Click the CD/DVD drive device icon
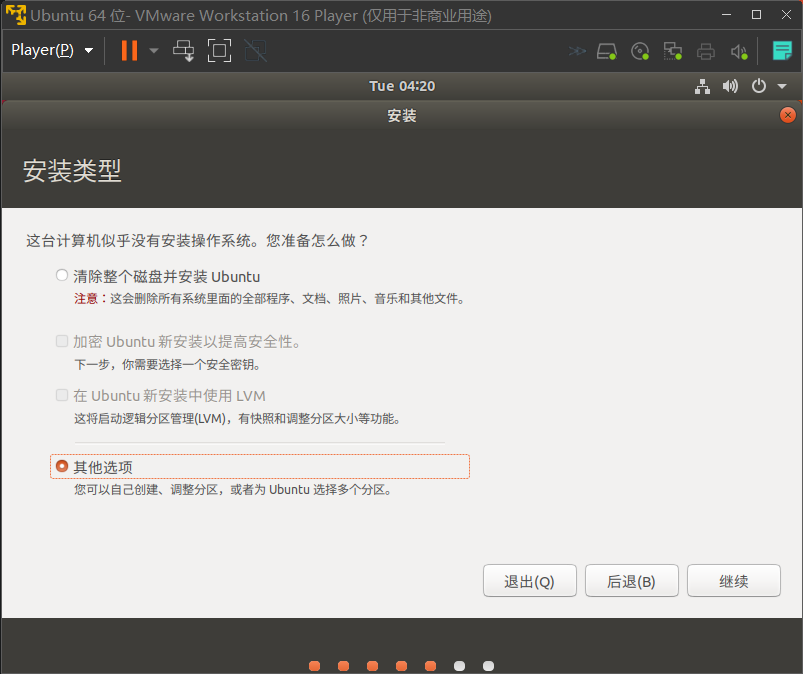803x674 pixels. pos(640,51)
